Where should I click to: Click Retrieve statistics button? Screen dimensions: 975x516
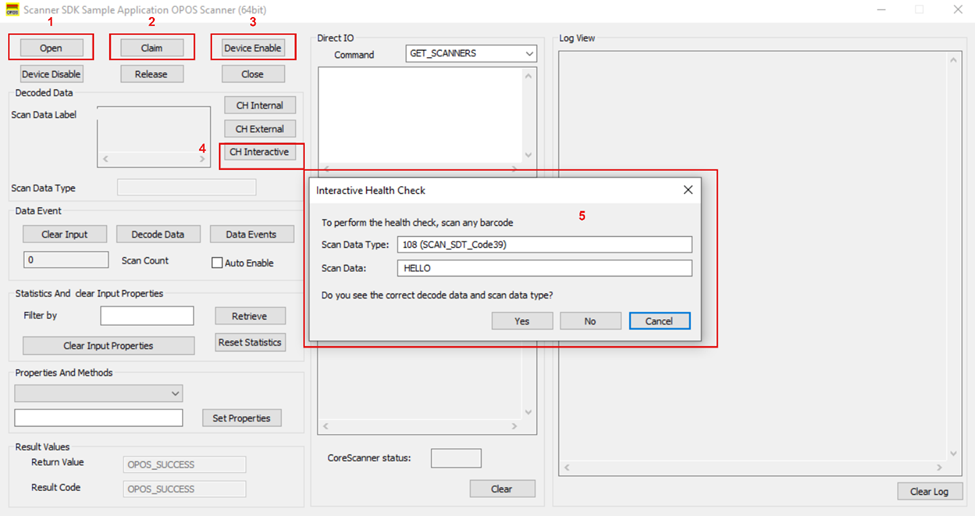point(250,316)
